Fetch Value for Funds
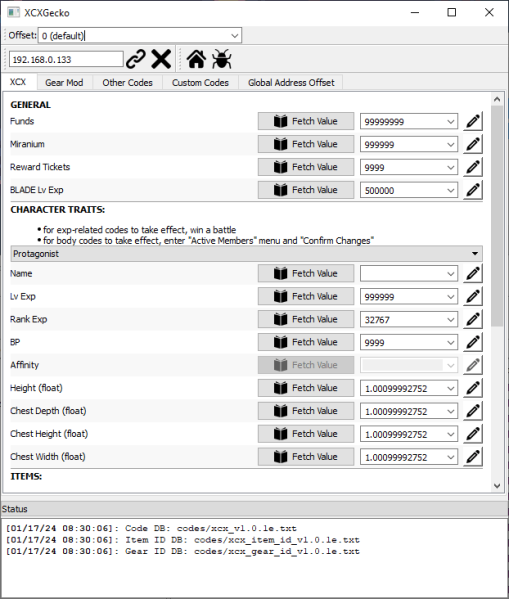 pos(306,121)
